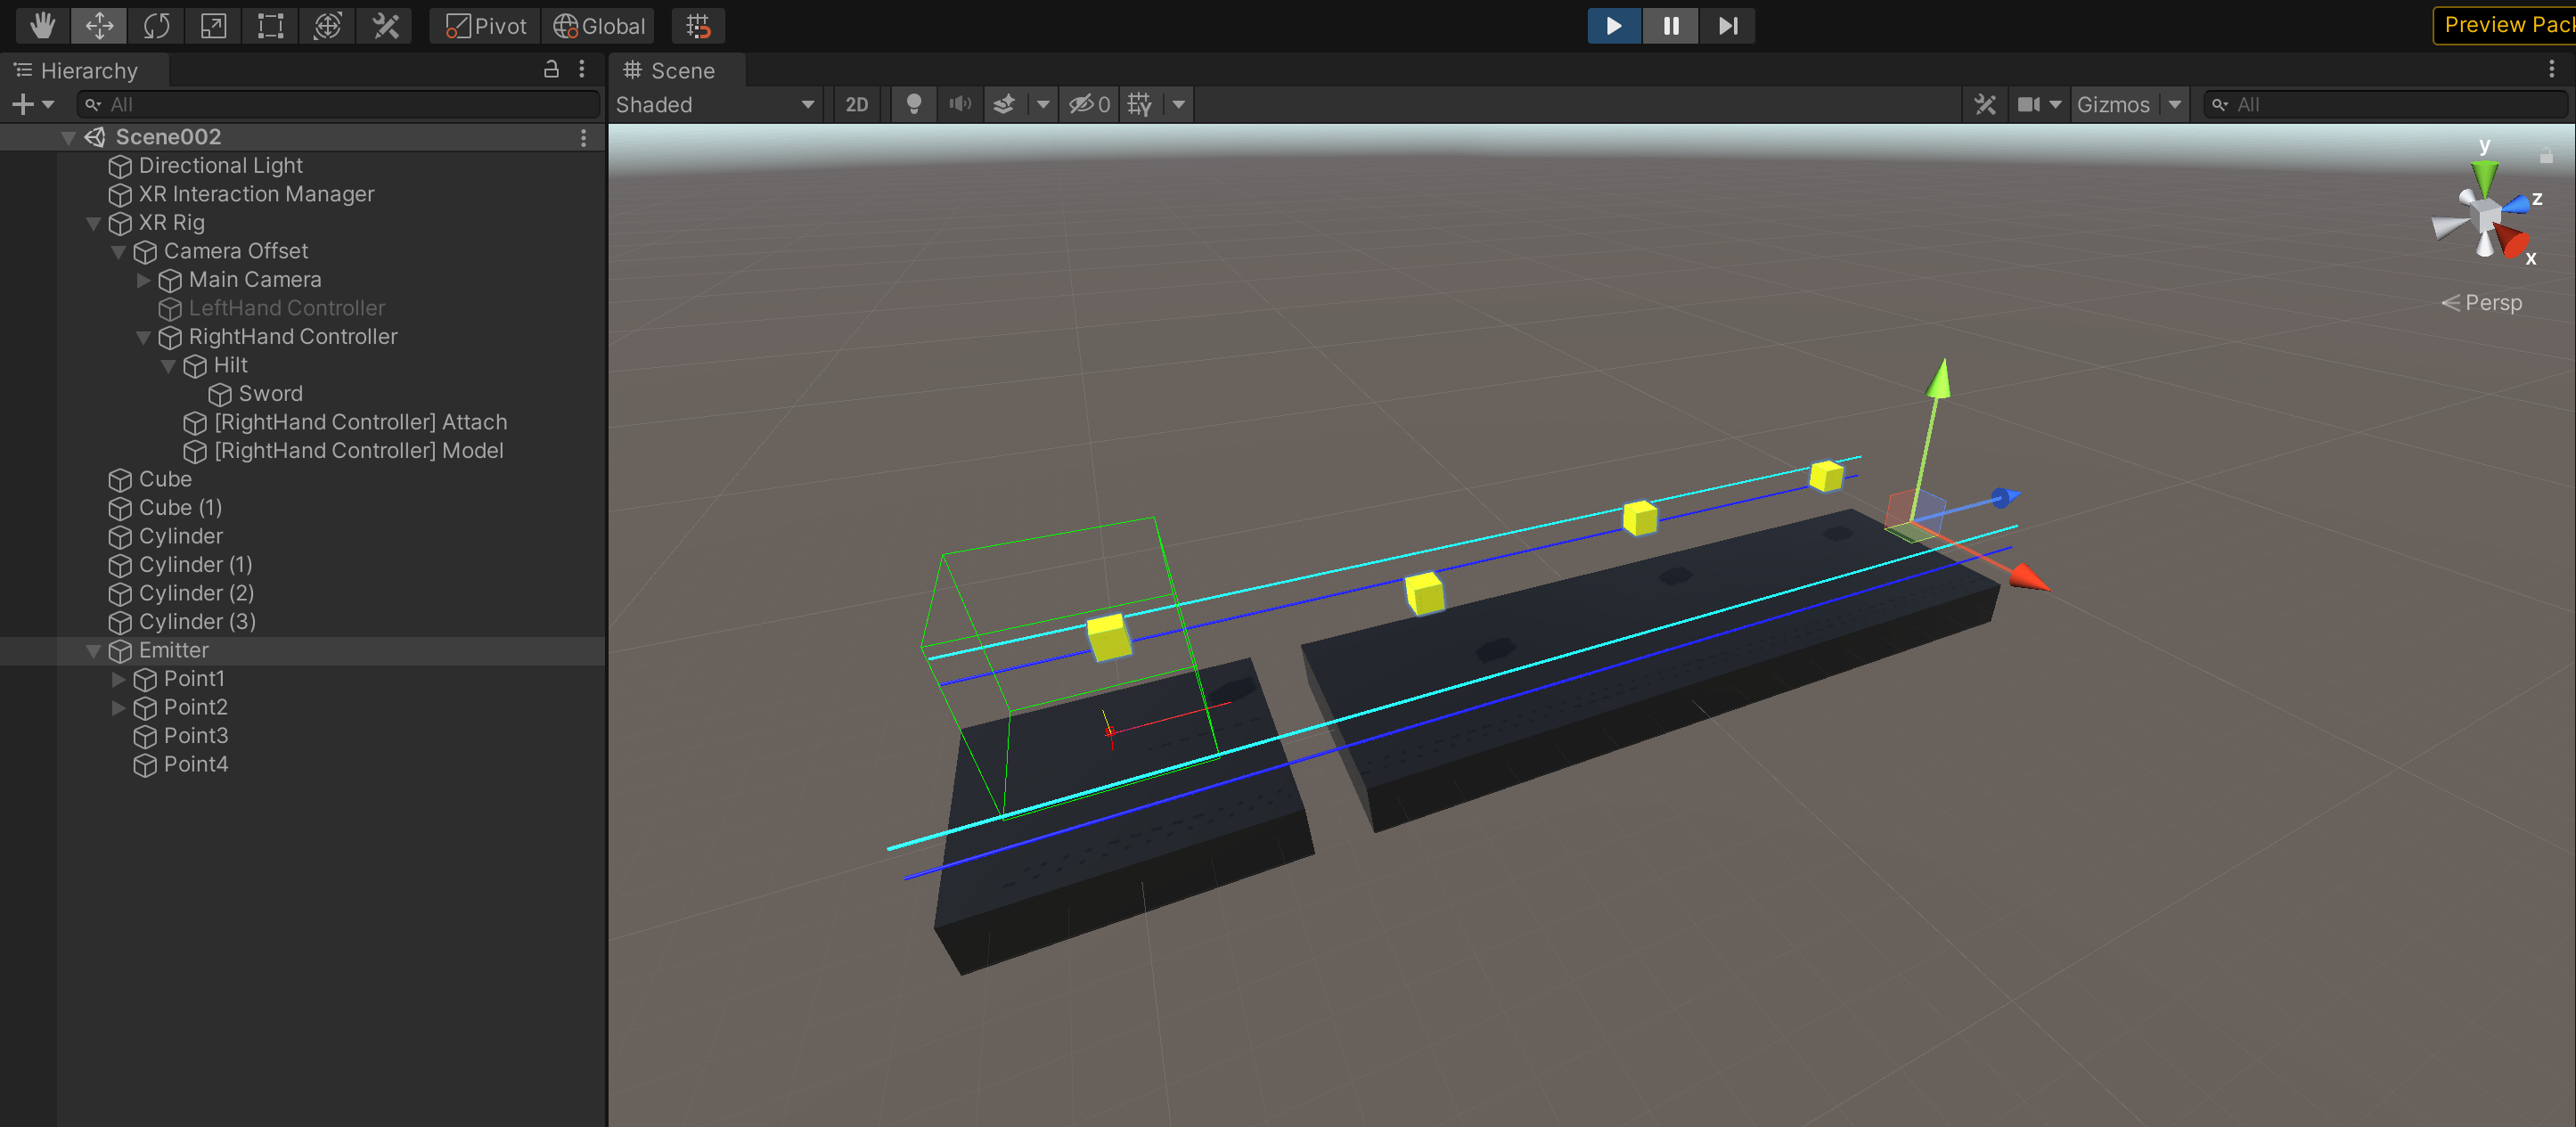Click the Preview Packages button
2576x1127 pixels.
[x=2505, y=25]
